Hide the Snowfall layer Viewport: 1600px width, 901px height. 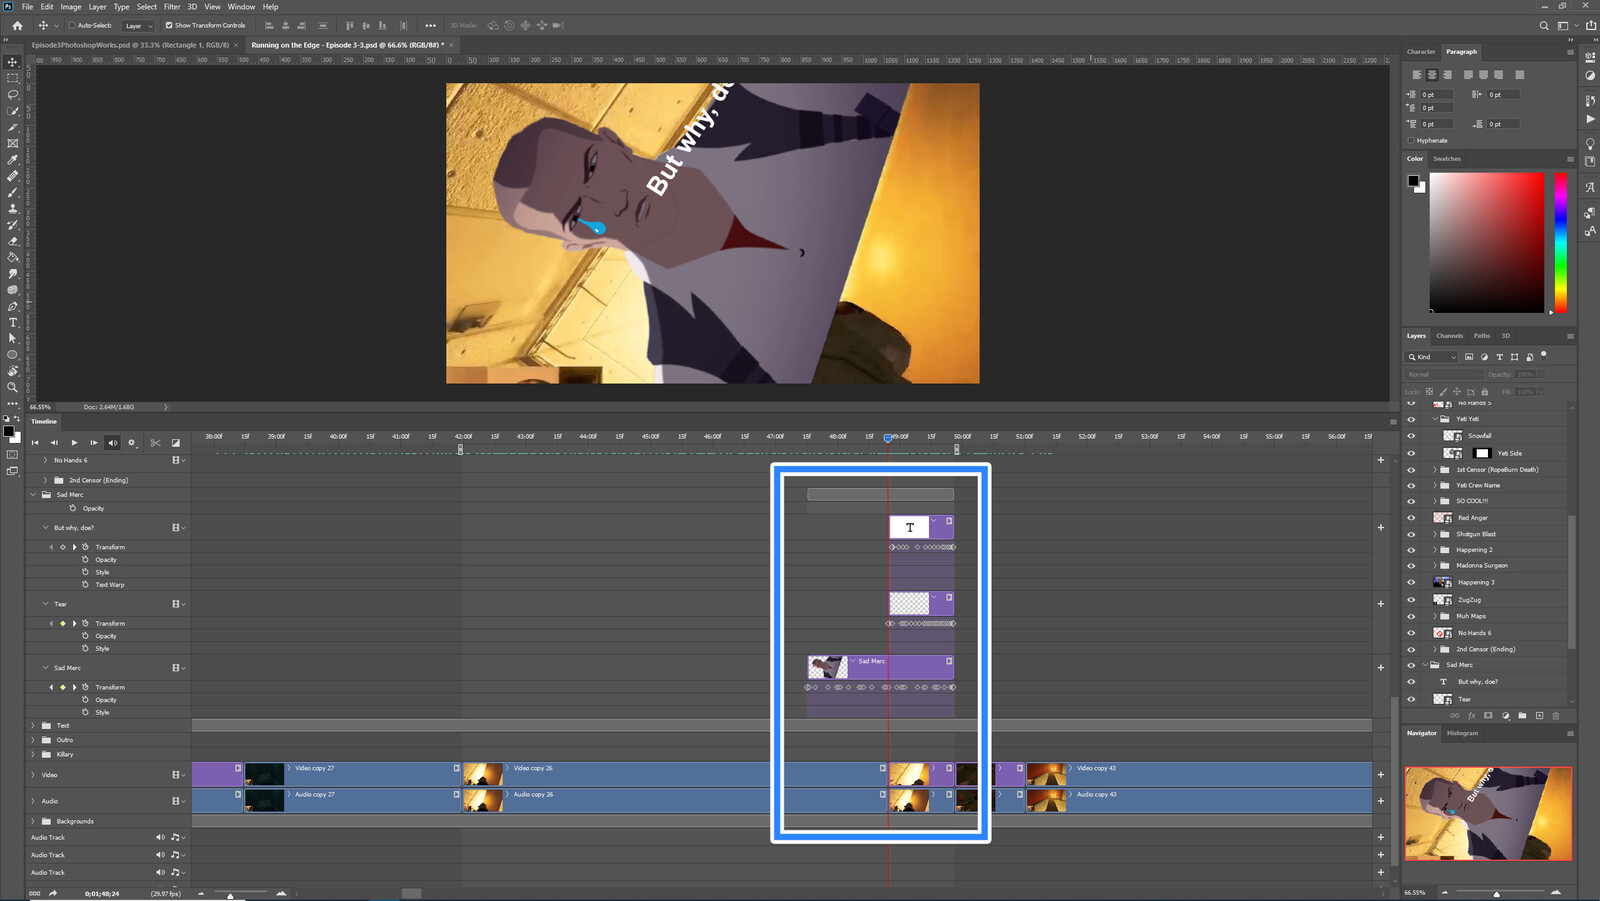pyautogui.click(x=1411, y=436)
